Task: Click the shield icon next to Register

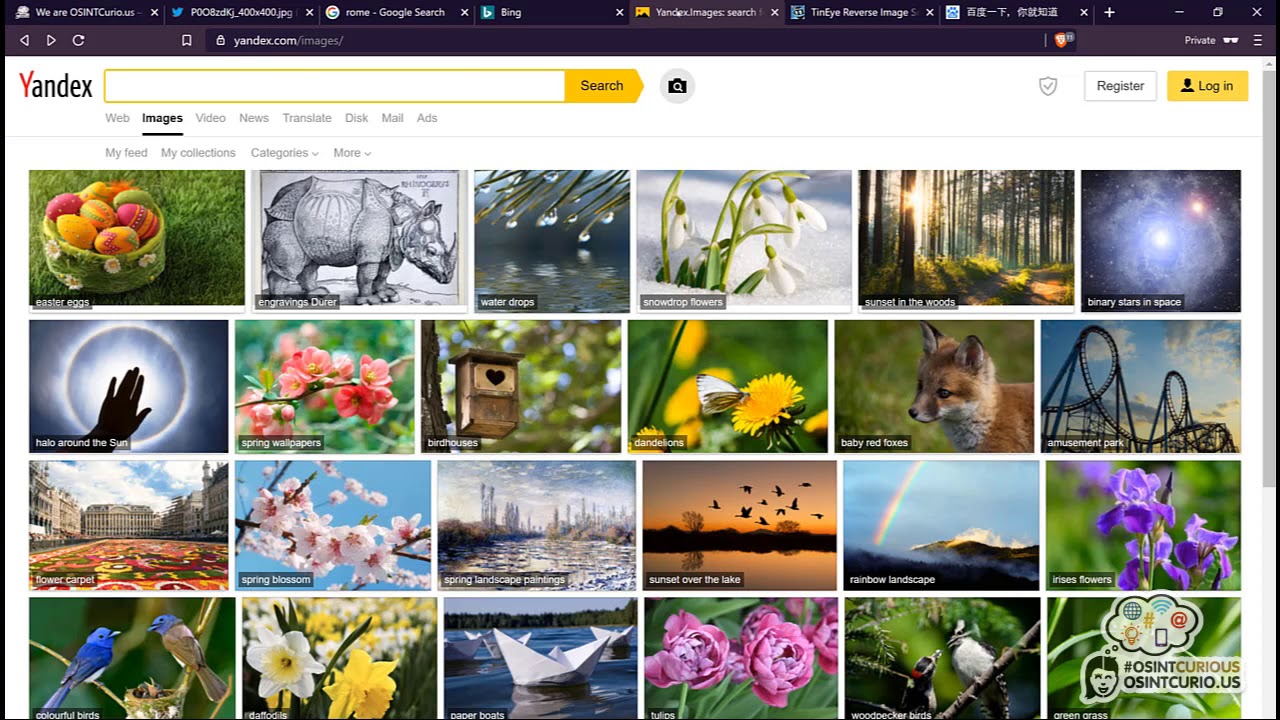Action: (x=1048, y=87)
